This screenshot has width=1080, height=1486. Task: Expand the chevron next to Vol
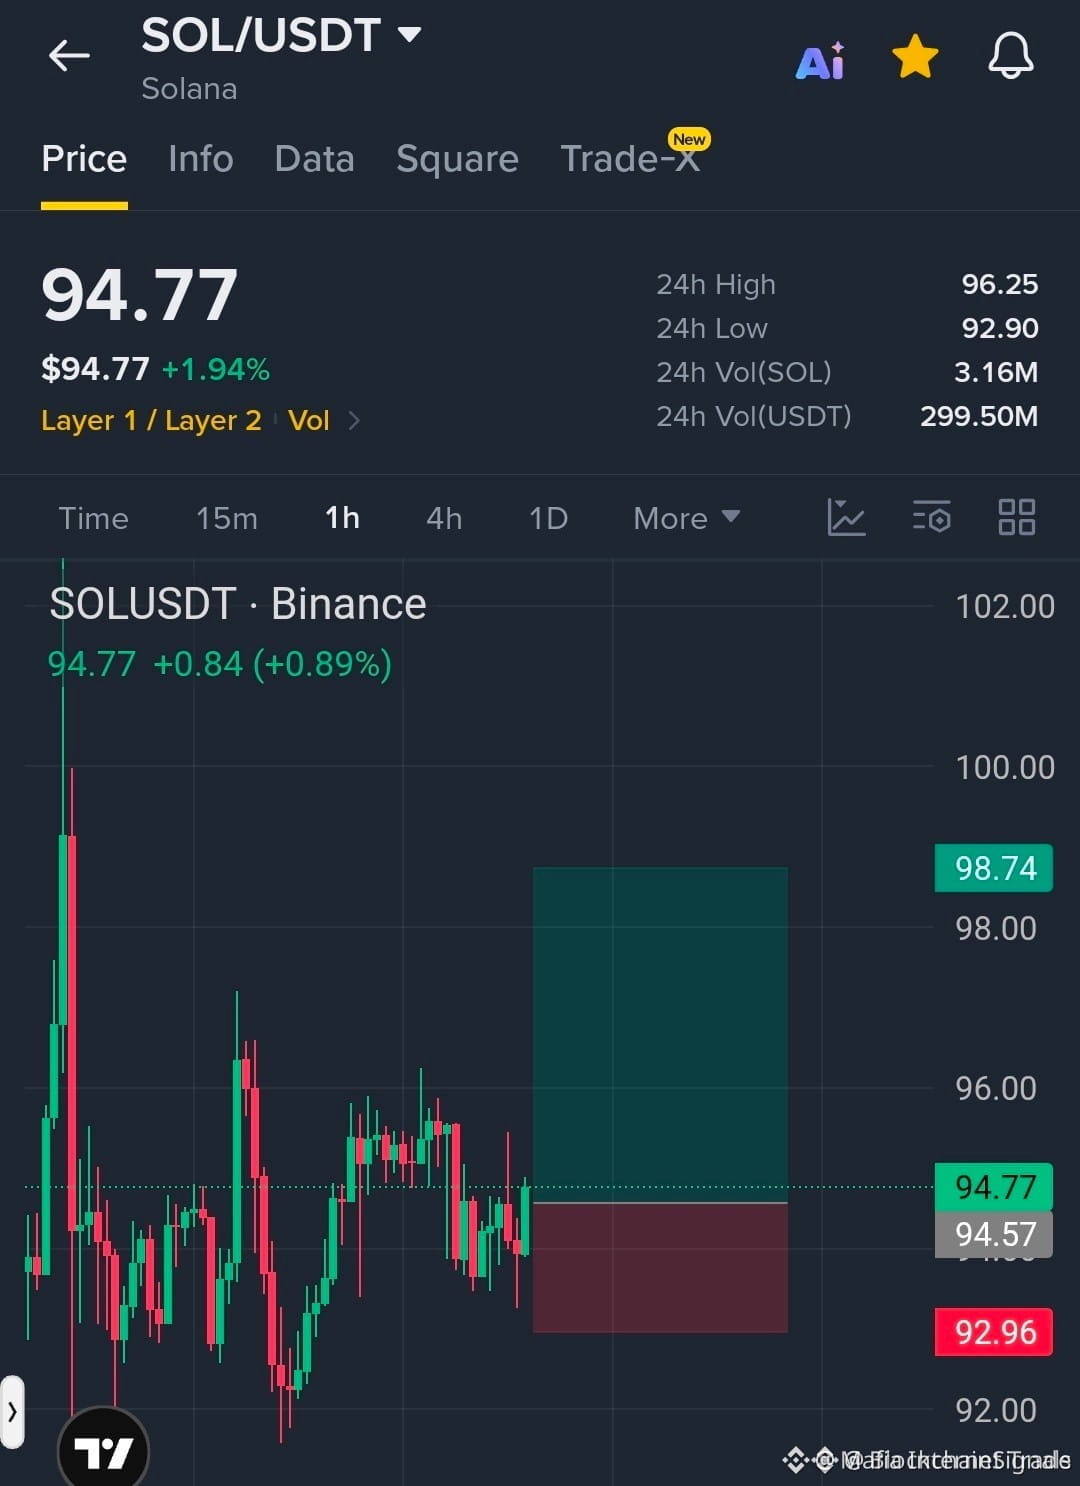(354, 420)
